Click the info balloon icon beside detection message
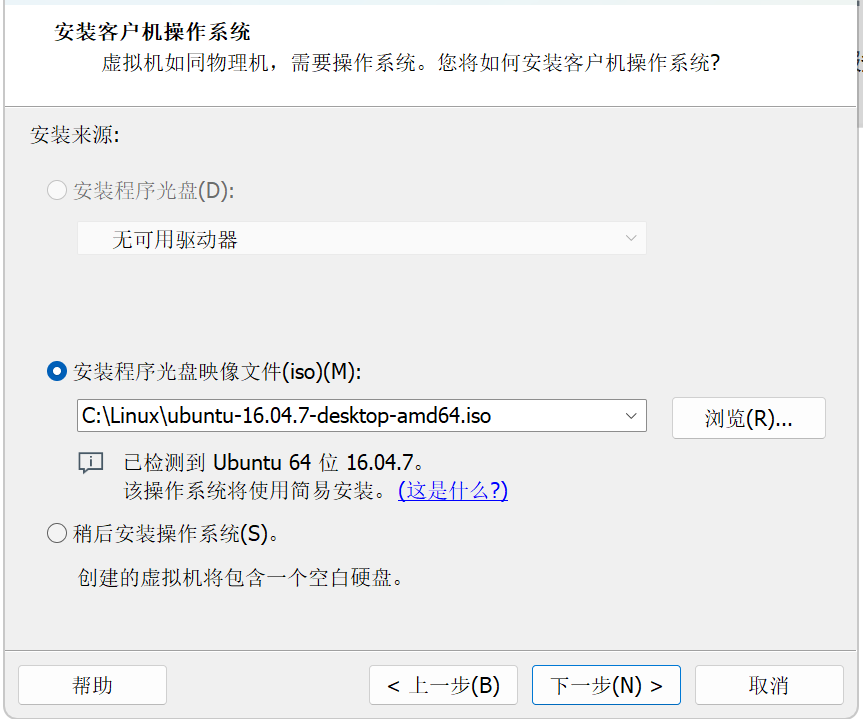Viewport: 863px width, 719px height. (x=91, y=463)
